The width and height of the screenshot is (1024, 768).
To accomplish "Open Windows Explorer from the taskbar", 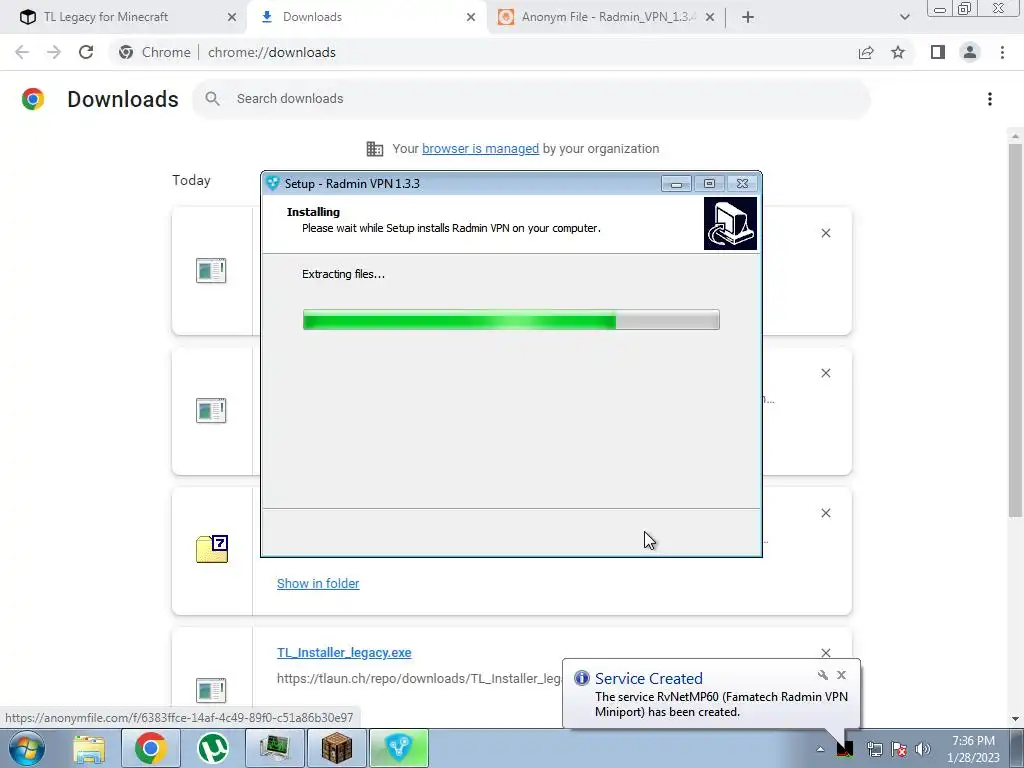I will tap(89, 748).
